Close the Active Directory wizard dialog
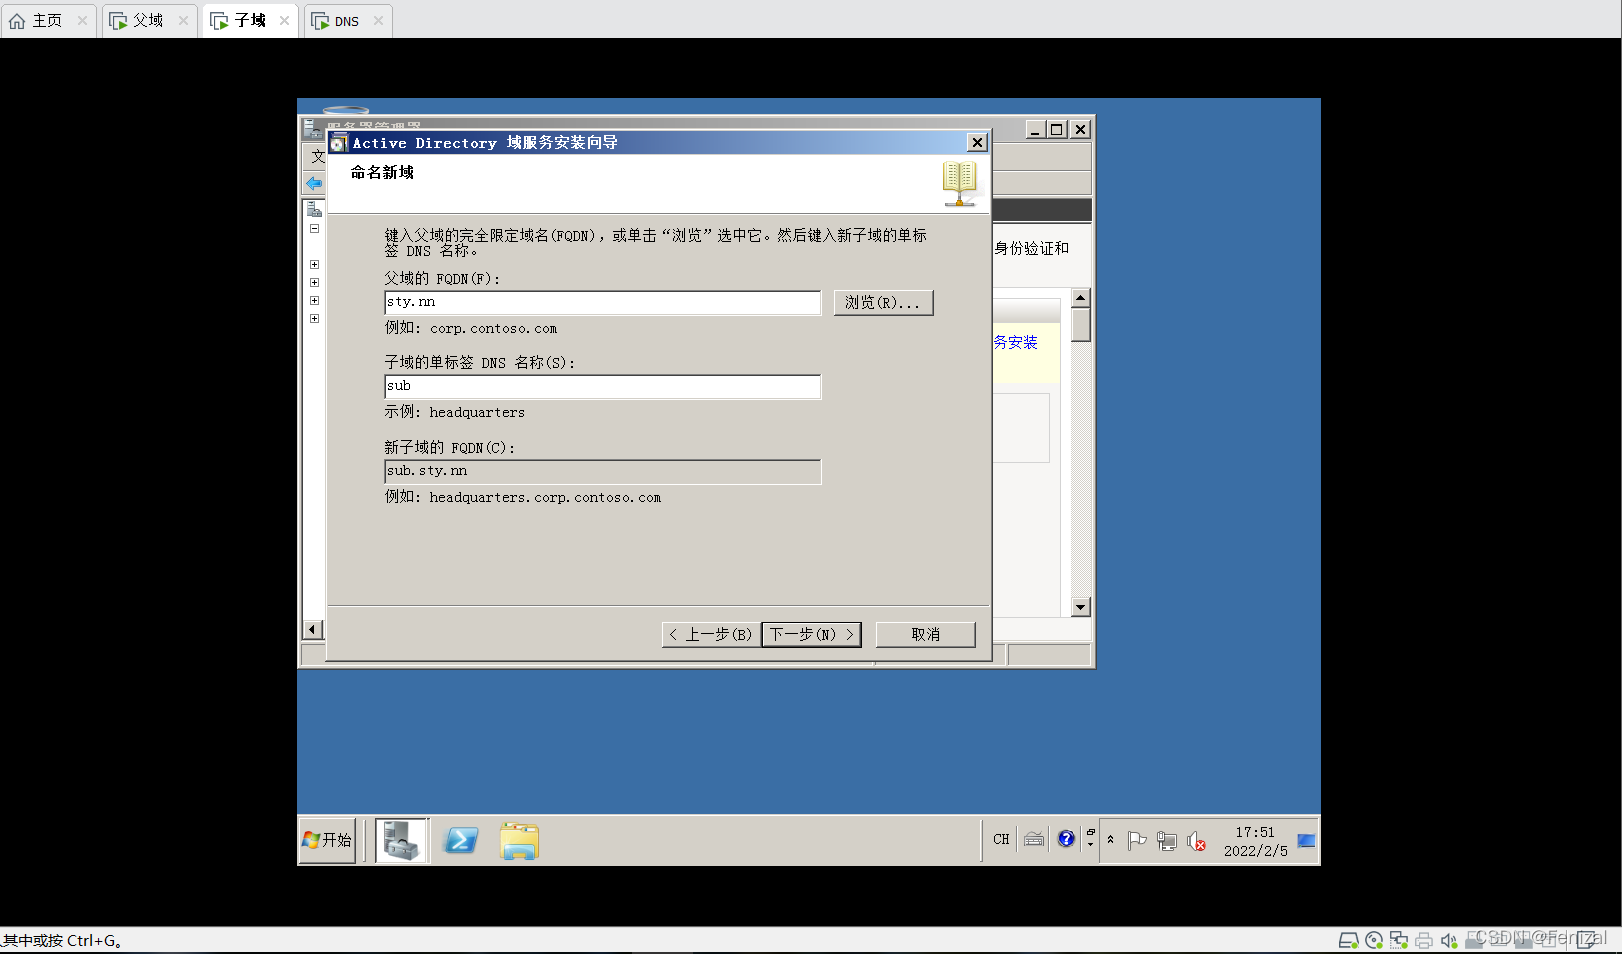 pos(977,142)
